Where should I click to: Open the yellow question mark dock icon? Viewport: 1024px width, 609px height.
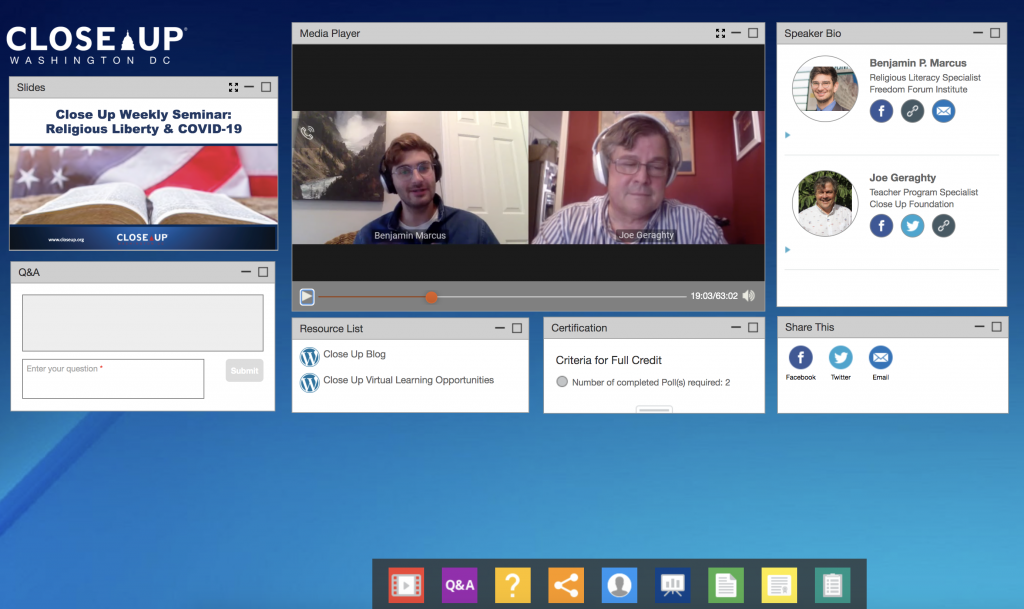pyautogui.click(x=513, y=585)
